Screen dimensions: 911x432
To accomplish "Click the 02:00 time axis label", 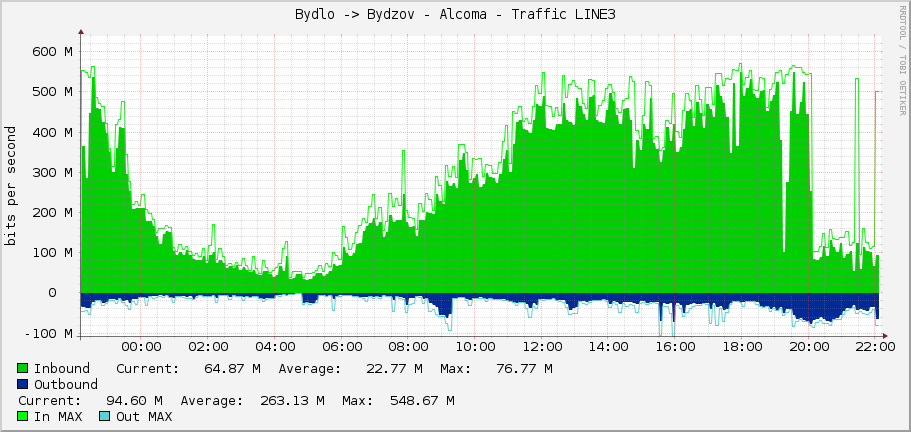I will click(x=209, y=347).
